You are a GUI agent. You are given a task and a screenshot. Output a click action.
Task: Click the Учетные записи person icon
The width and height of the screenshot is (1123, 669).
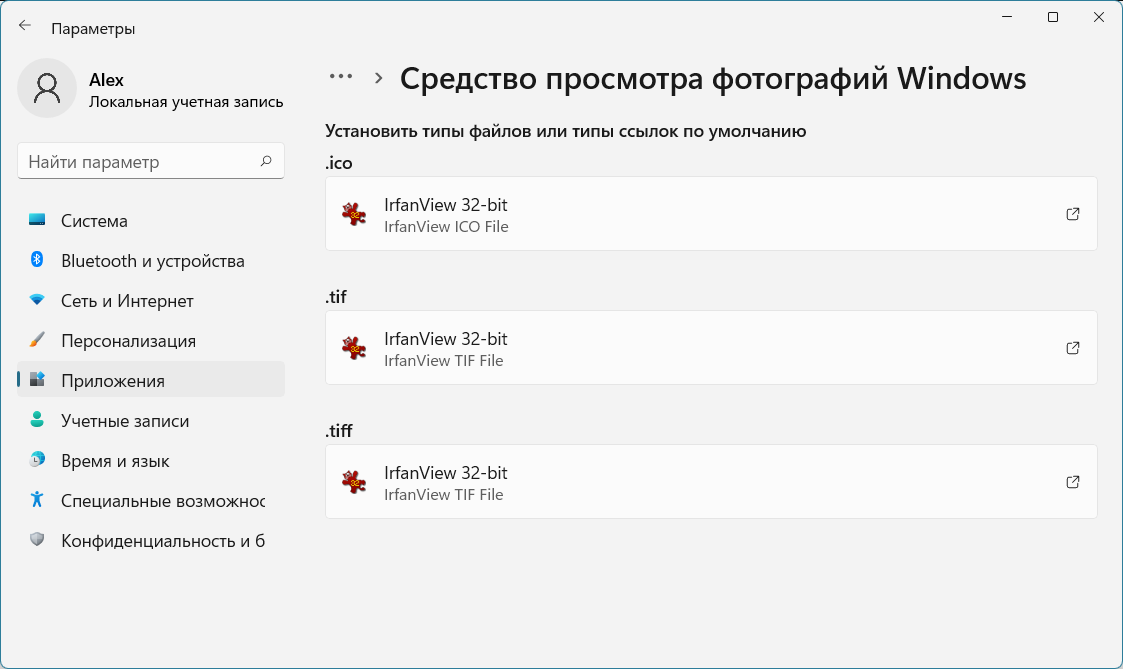coord(37,419)
